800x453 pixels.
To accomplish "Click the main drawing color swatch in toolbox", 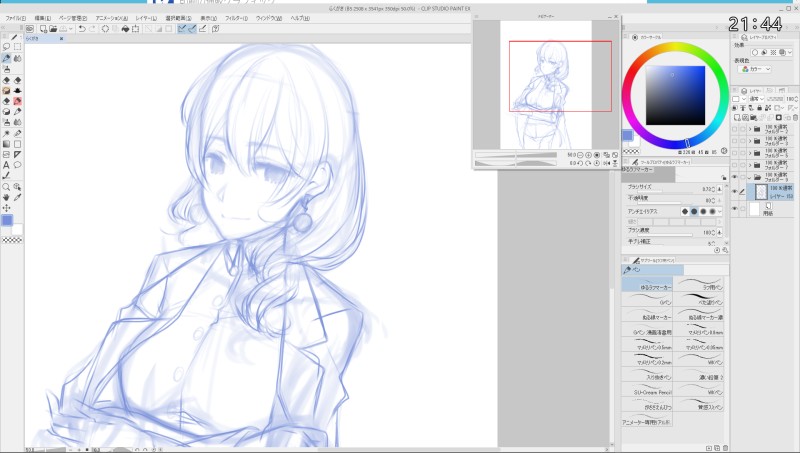I will coord(7,220).
